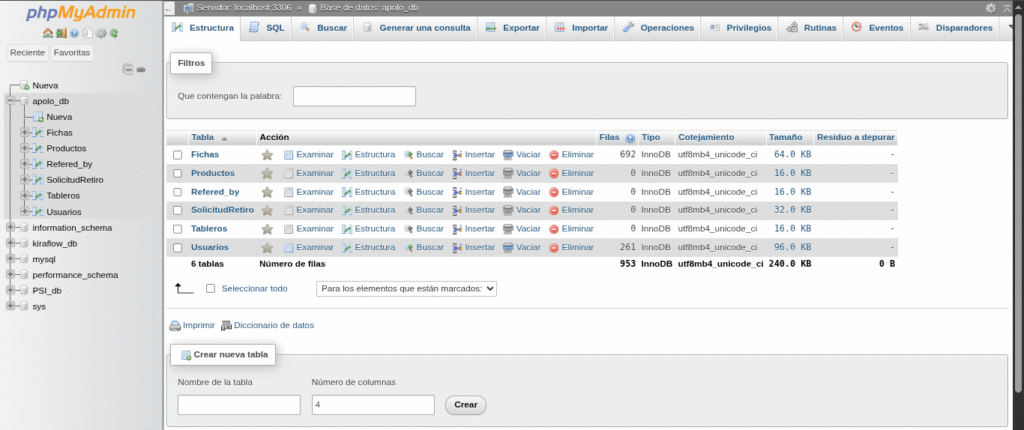Expand the kiraflow_db database node
This screenshot has width=1024, height=430.
click(10, 243)
